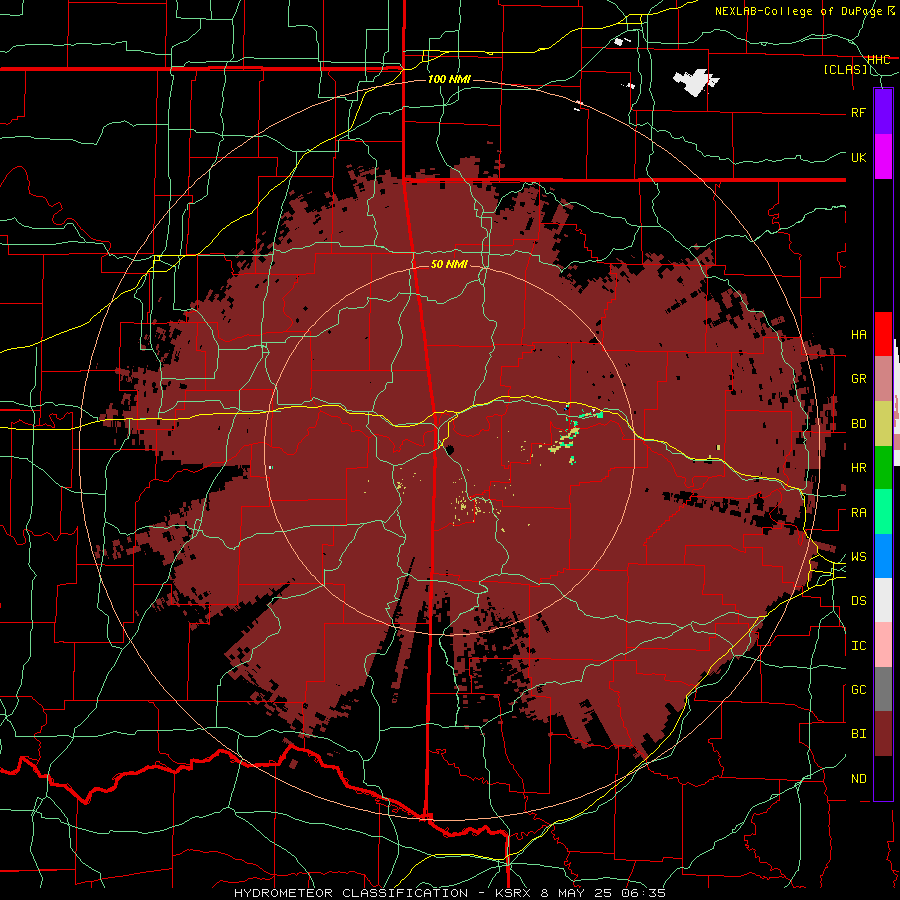This screenshot has width=900, height=900.
Task: Click the 'DS' legend label
Action: 858,601
